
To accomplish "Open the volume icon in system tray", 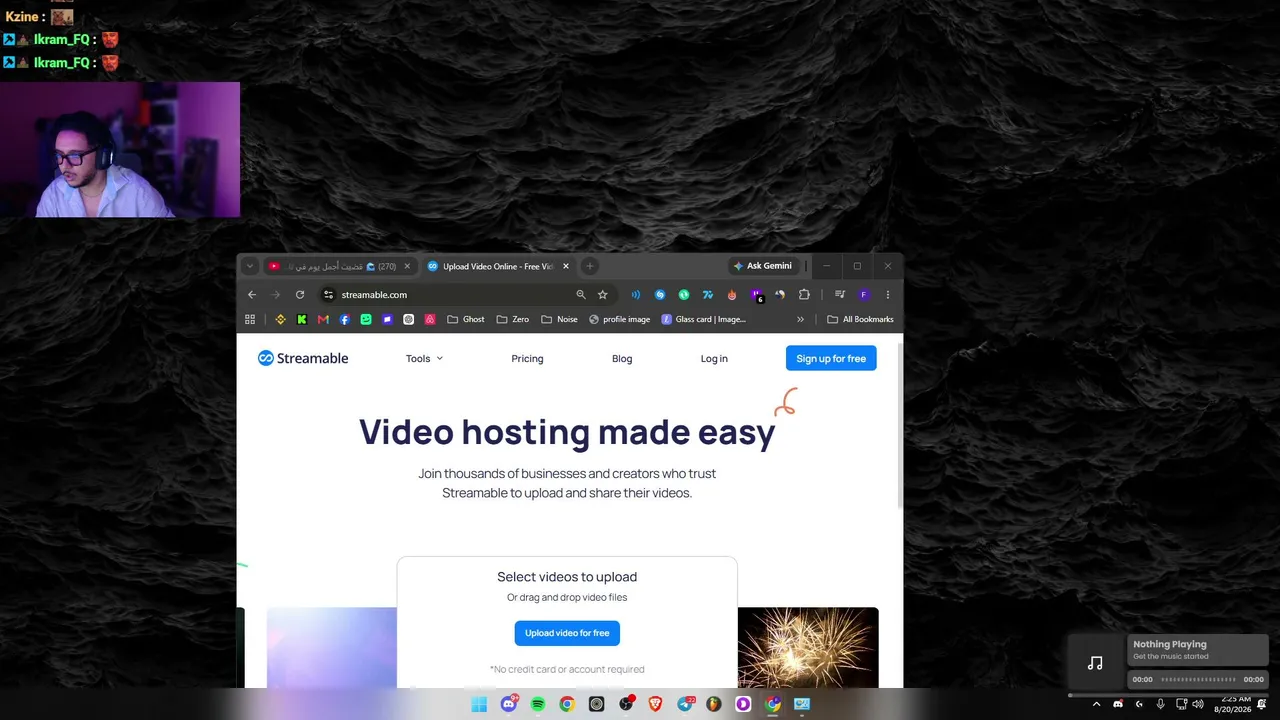I will click(1198, 704).
